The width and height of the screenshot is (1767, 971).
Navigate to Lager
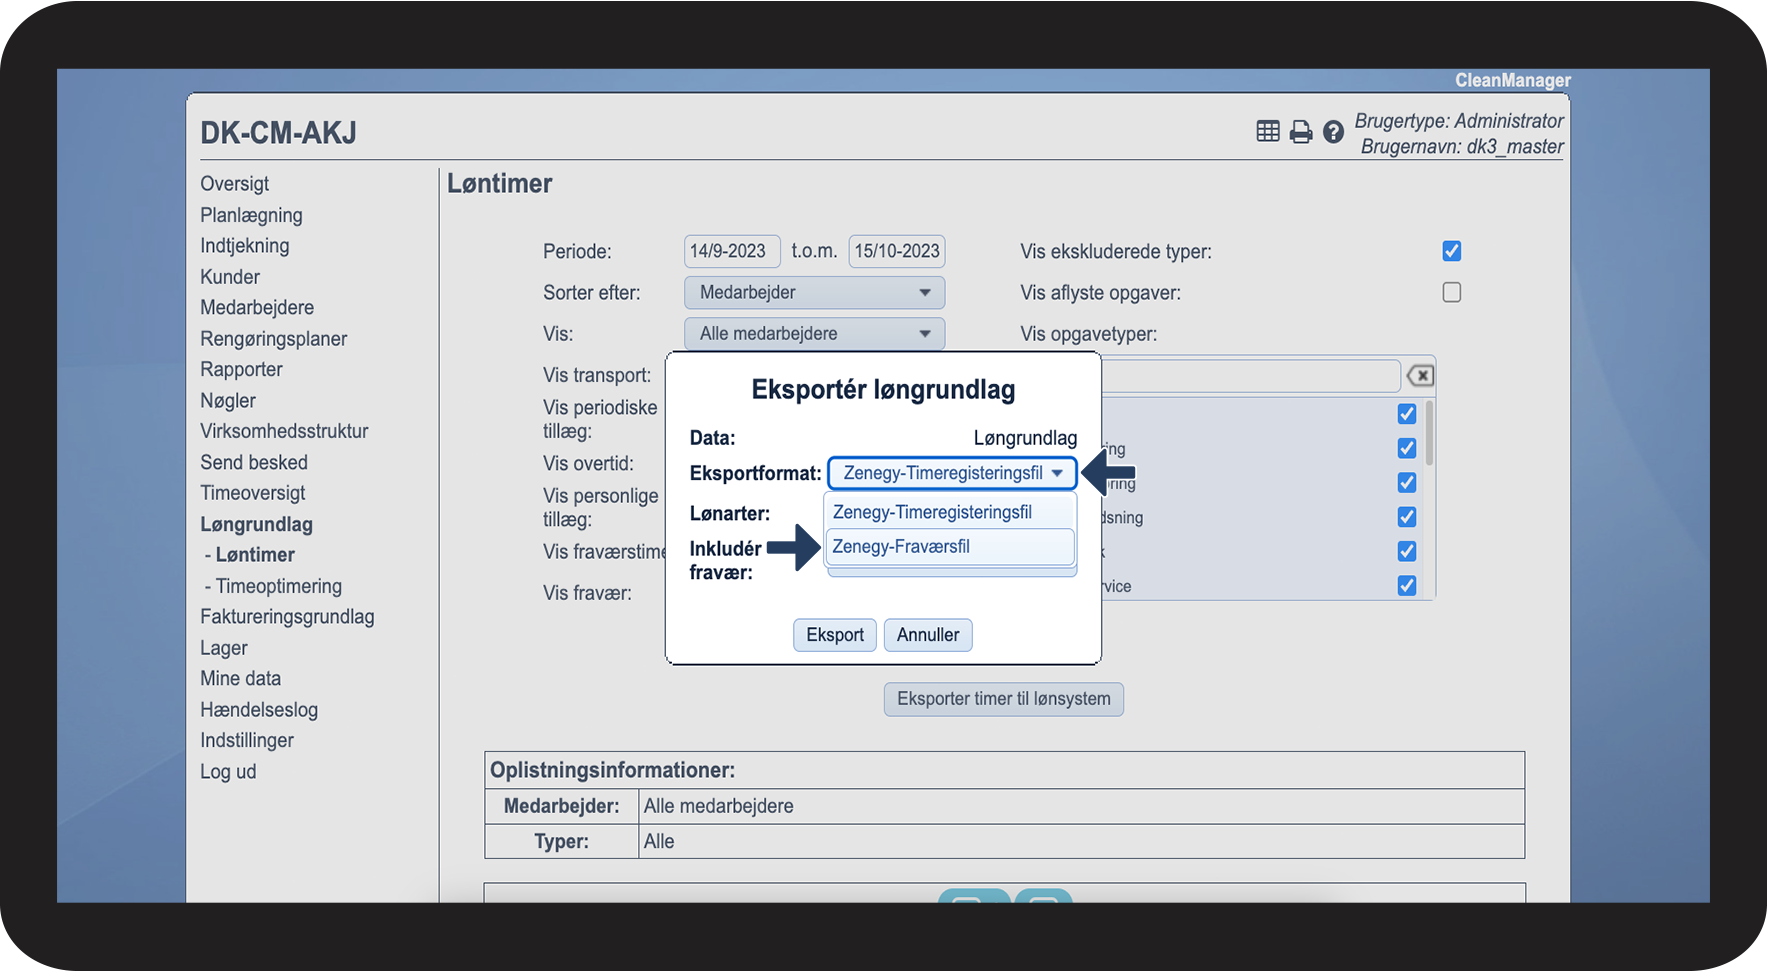tap(224, 648)
